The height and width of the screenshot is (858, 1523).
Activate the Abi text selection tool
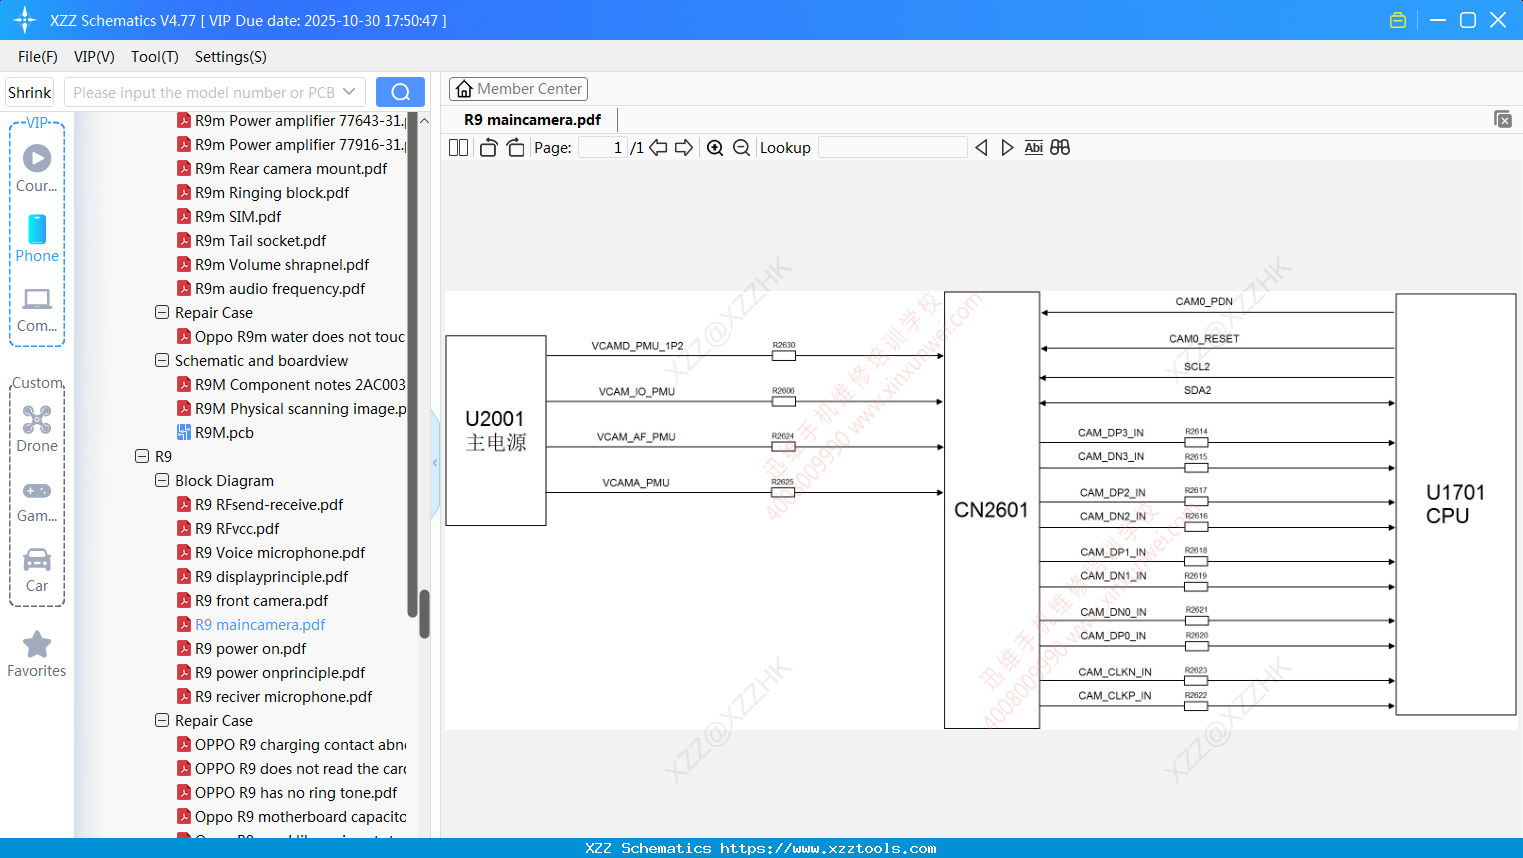pyautogui.click(x=1033, y=147)
